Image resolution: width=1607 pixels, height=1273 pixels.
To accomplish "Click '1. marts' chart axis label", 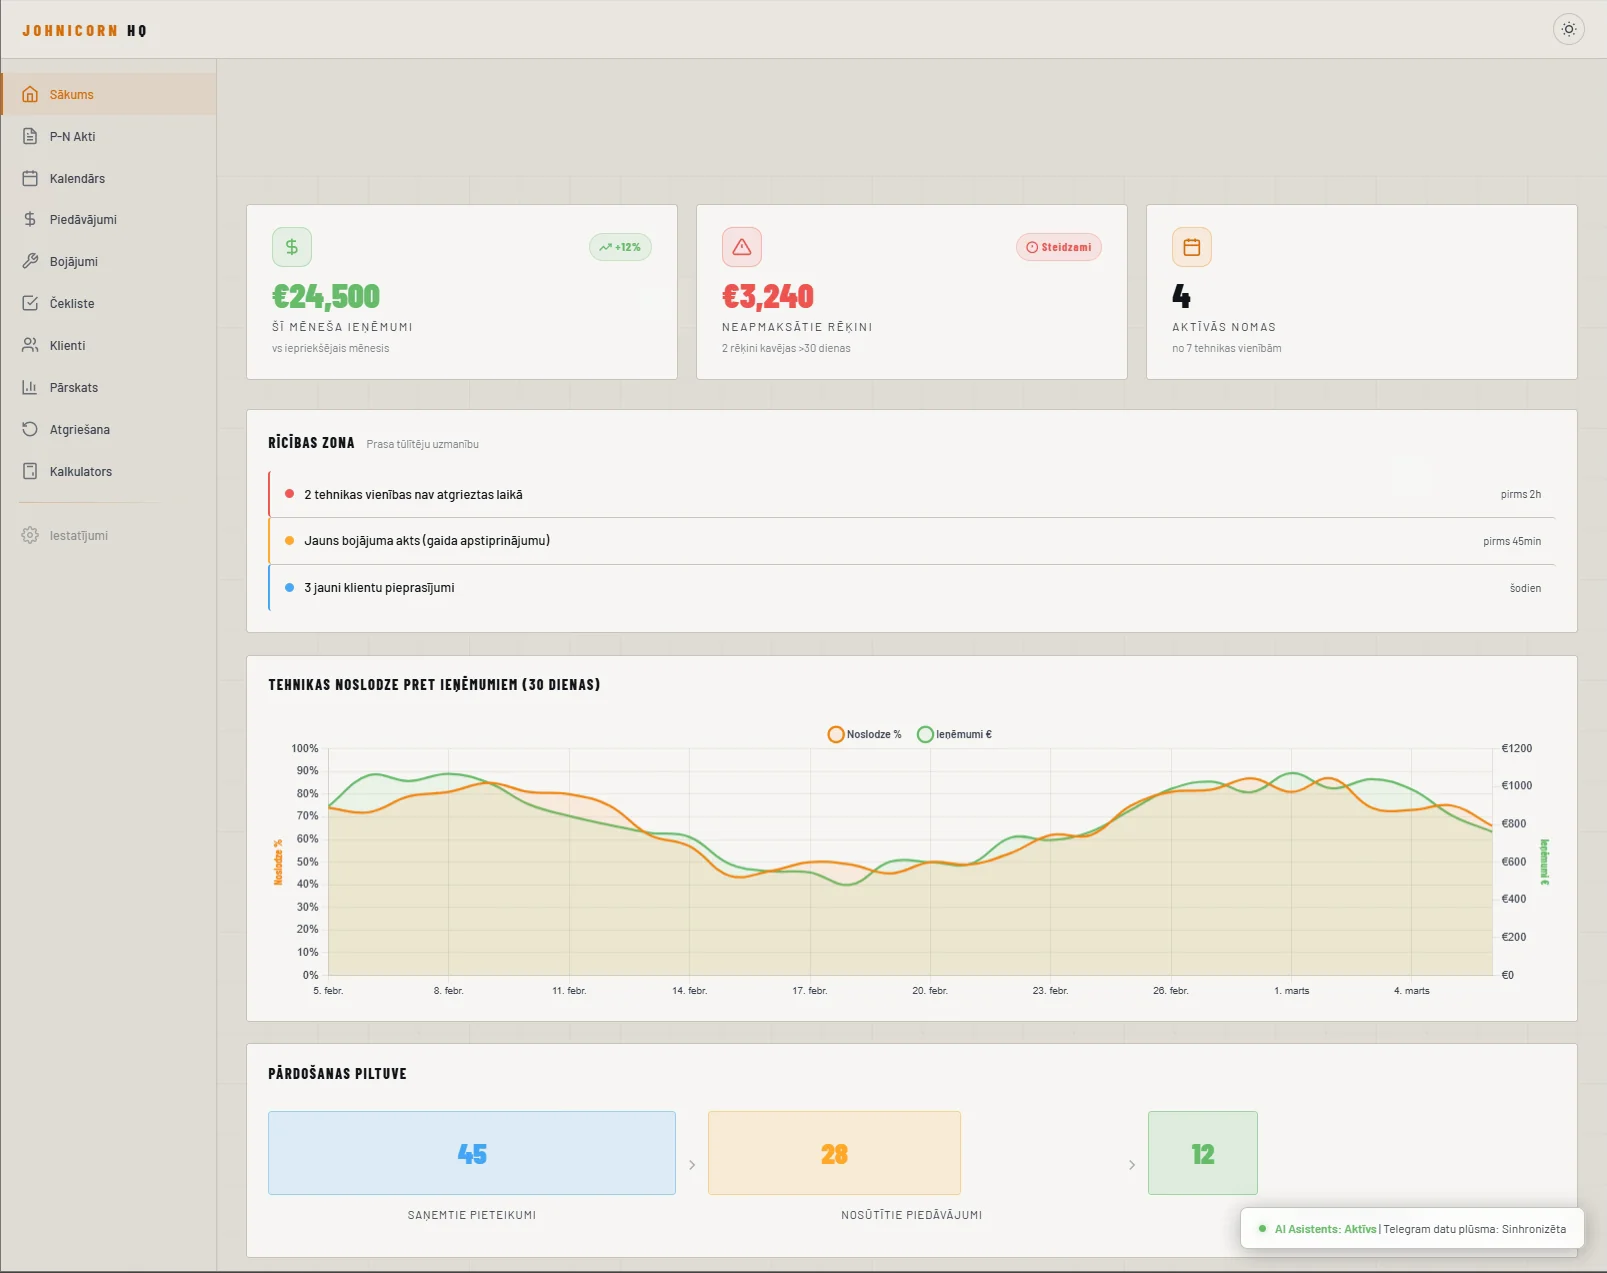I will tap(1292, 991).
